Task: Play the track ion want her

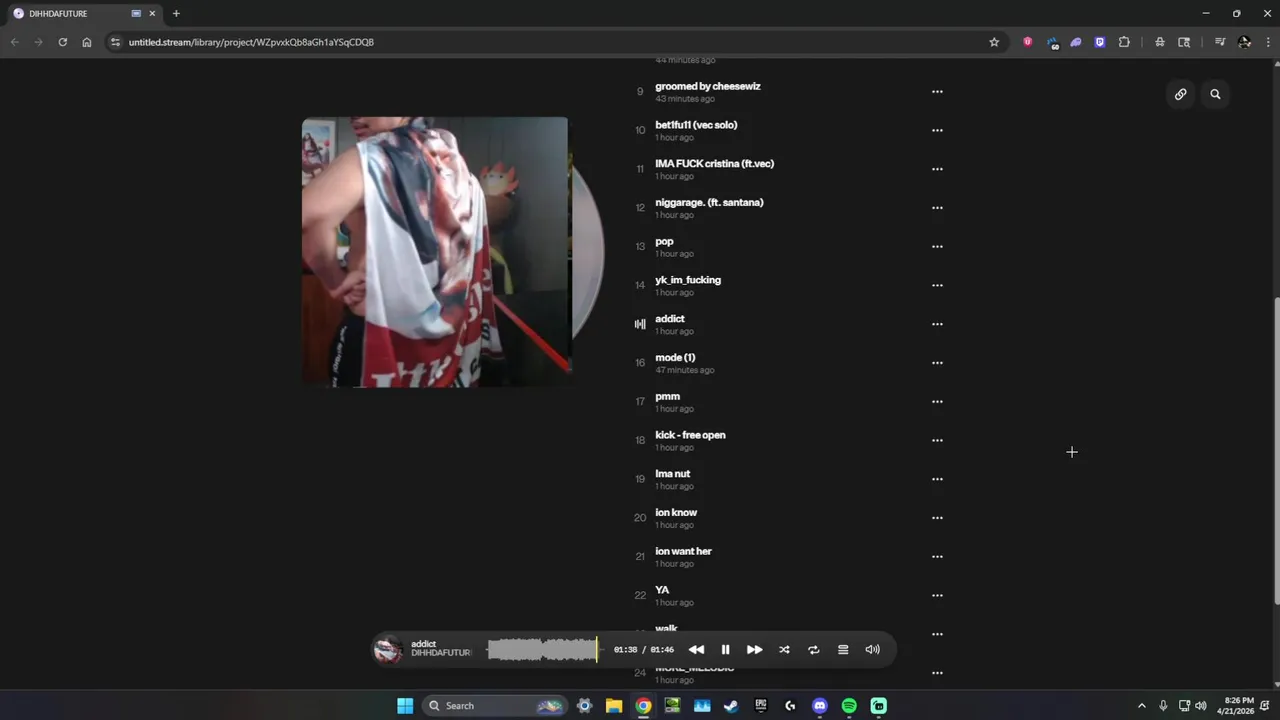Action: pos(683,551)
